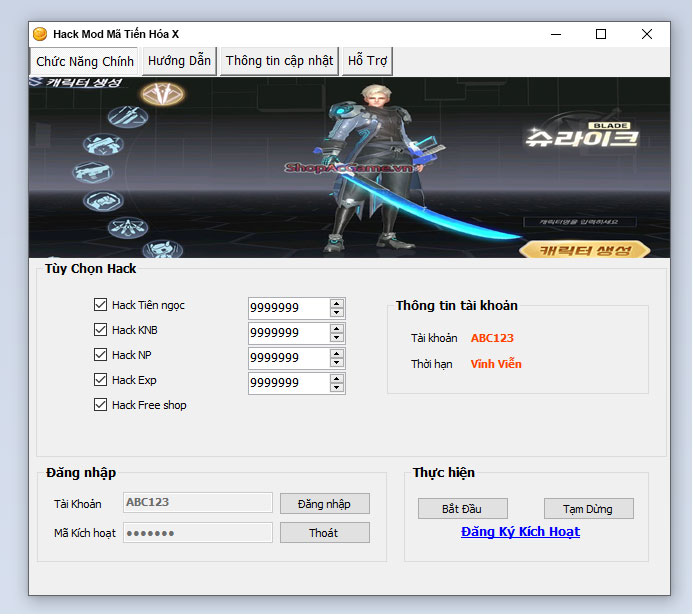
Task: Toggle the Hack Exp checkbox
Action: click(100, 380)
